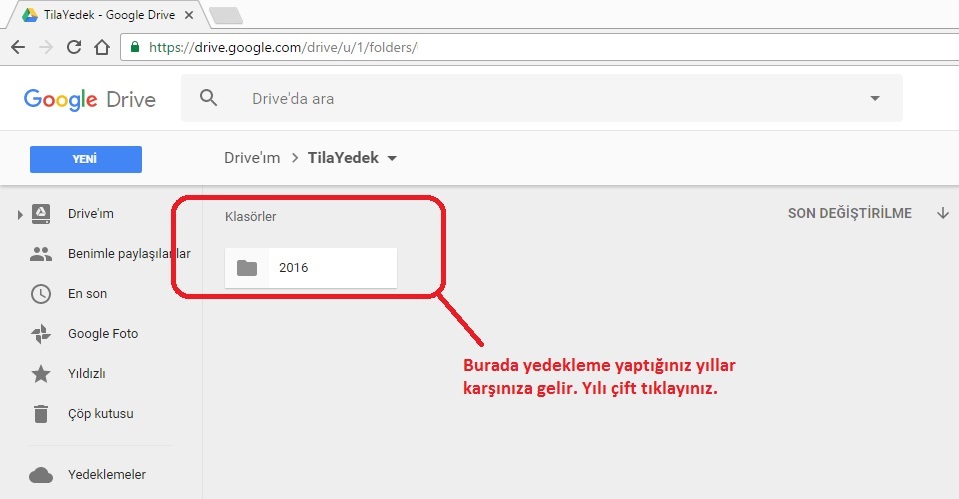Open Benimle paylaşılanlar section
The width and height of the screenshot is (959, 499).
[x=129, y=254]
